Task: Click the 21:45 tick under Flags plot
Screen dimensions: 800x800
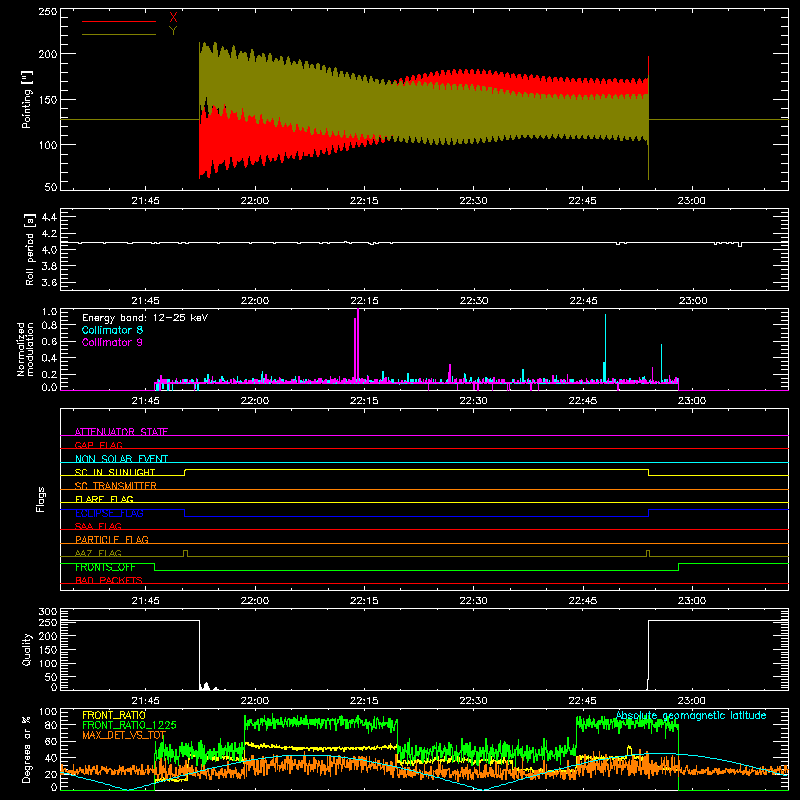Action: [145, 601]
